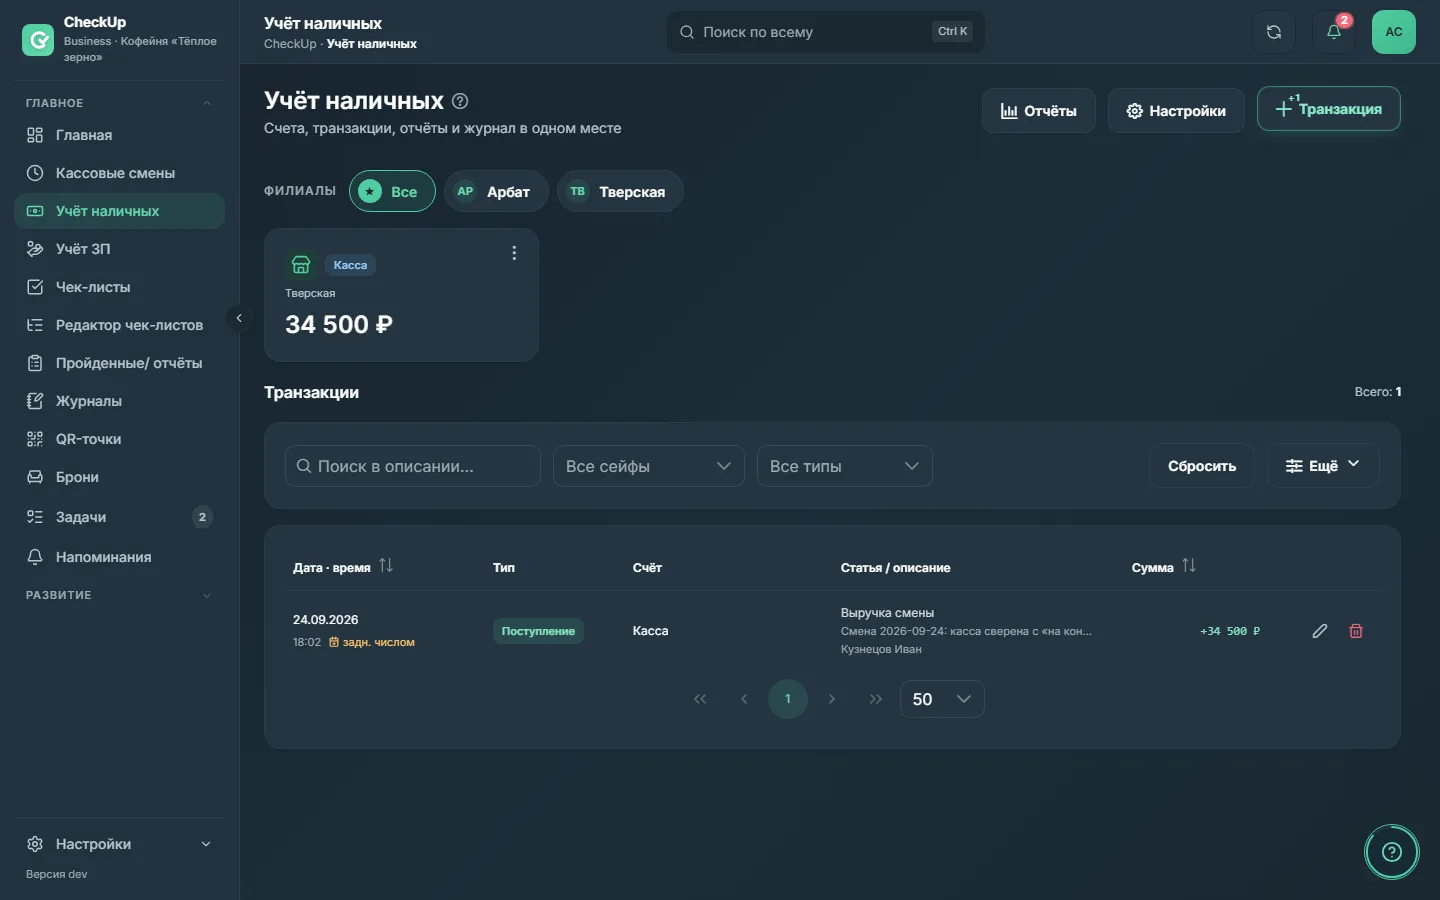Click the CheckUp breadcrumb link
The width and height of the screenshot is (1440, 900).
[290, 44]
